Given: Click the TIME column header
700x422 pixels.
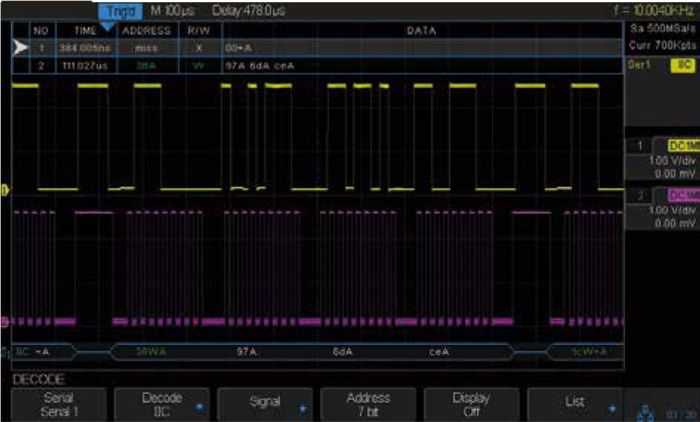Looking at the screenshot, I should (85, 31).
